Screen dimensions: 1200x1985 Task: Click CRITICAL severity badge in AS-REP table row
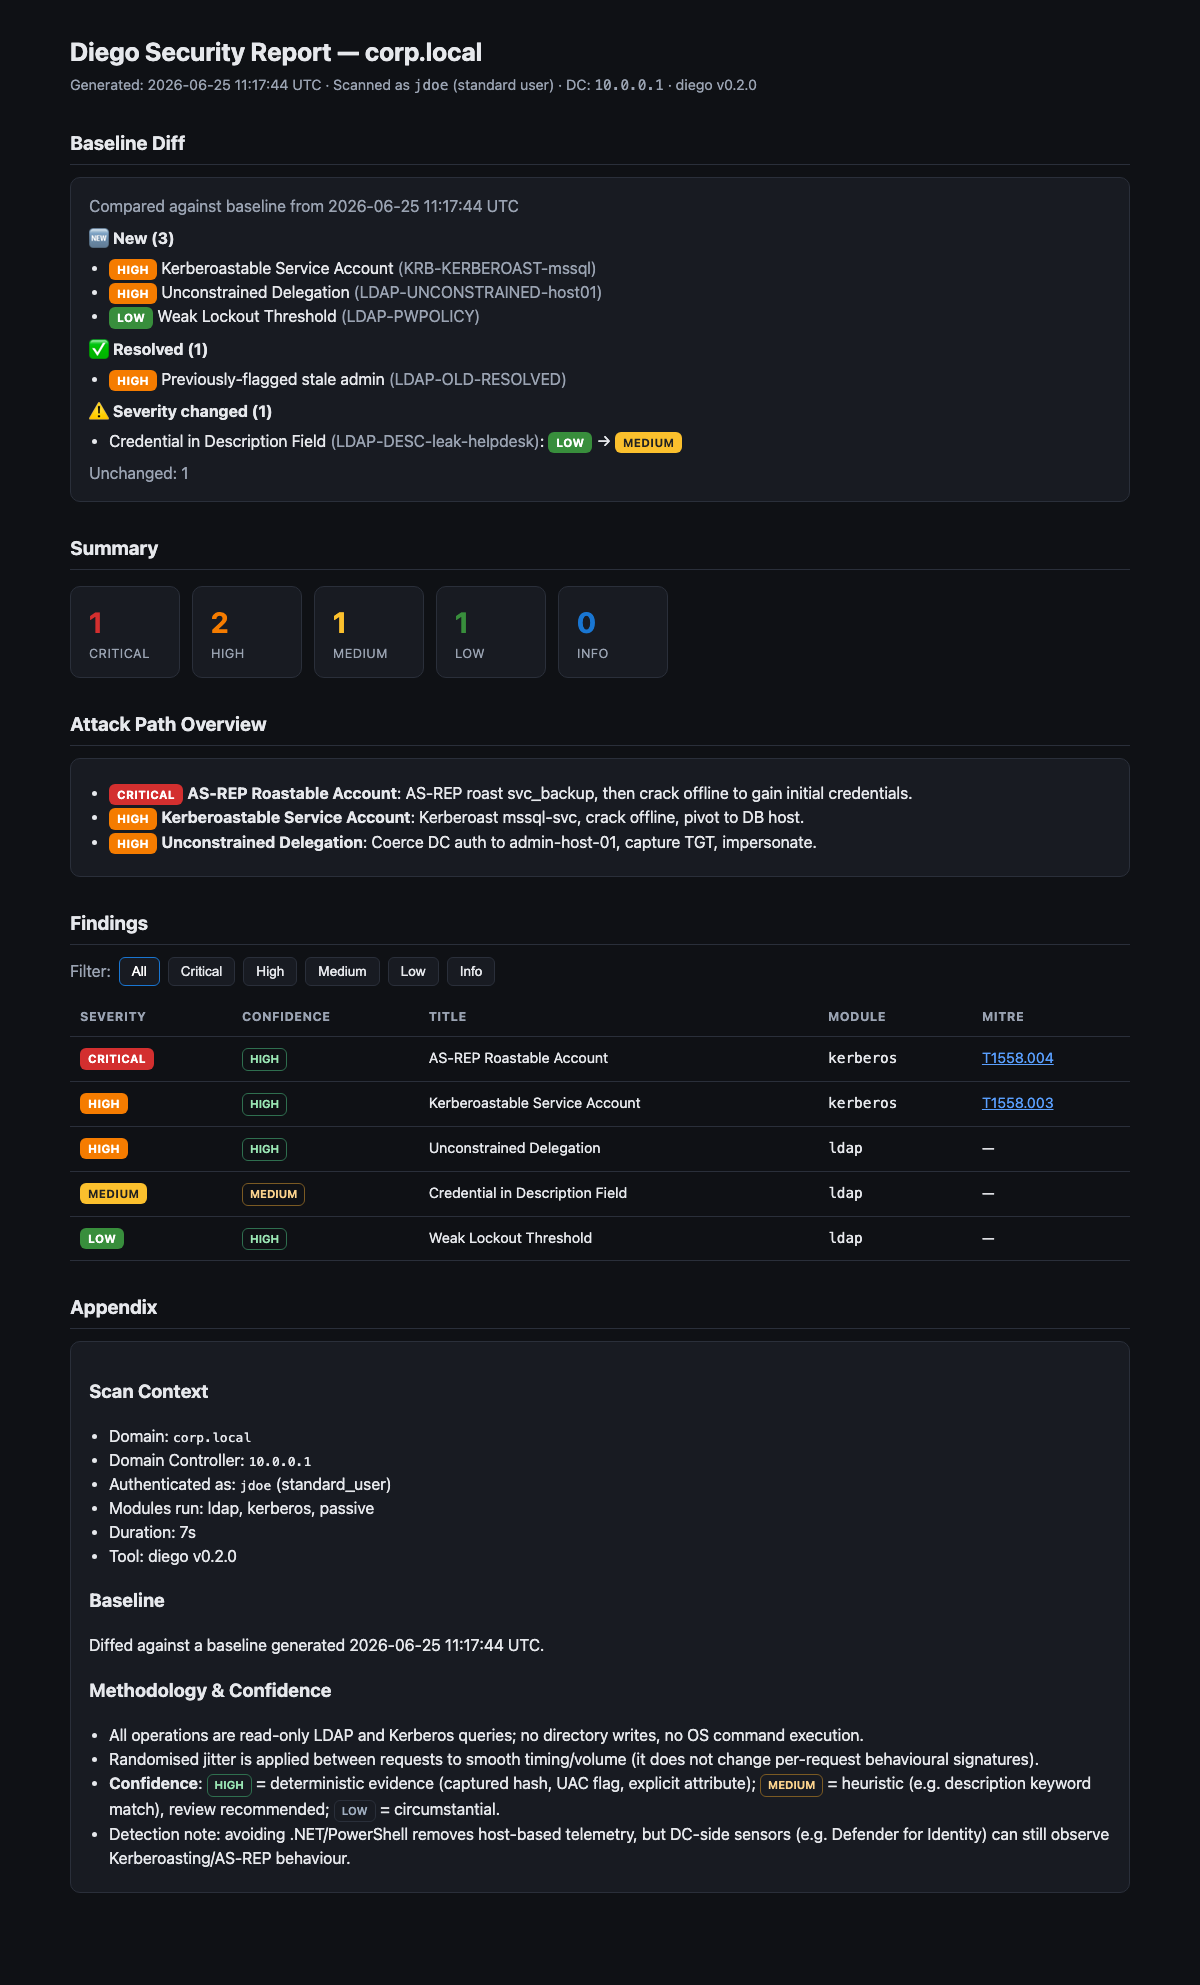(117, 1059)
